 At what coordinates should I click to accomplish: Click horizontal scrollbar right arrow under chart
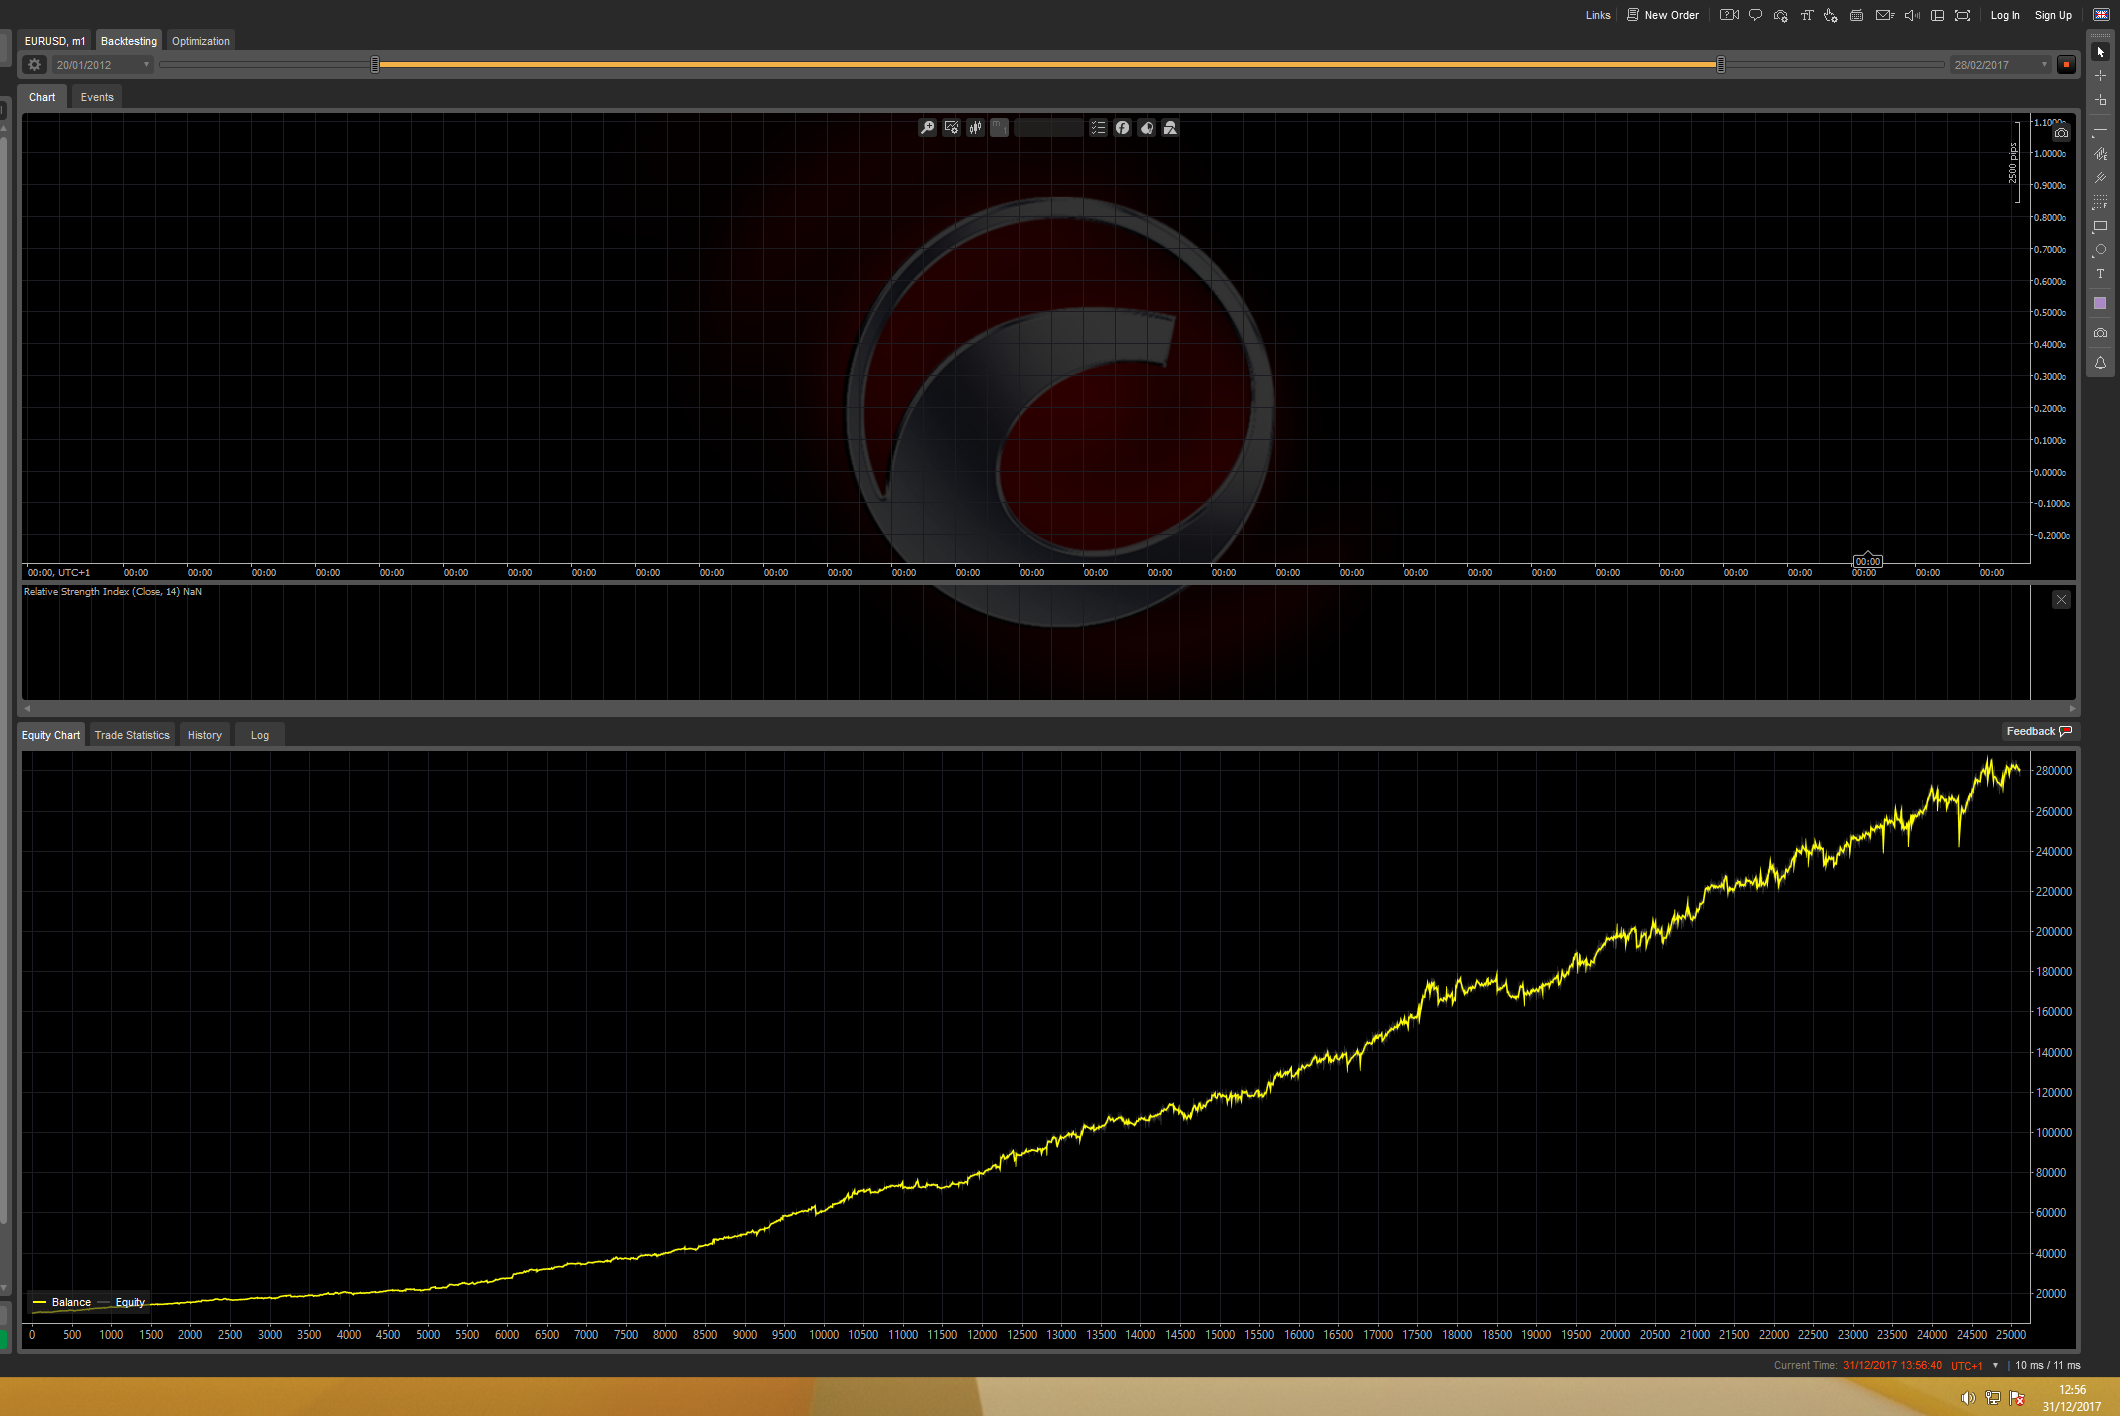pyautogui.click(x=2072, y=708)
